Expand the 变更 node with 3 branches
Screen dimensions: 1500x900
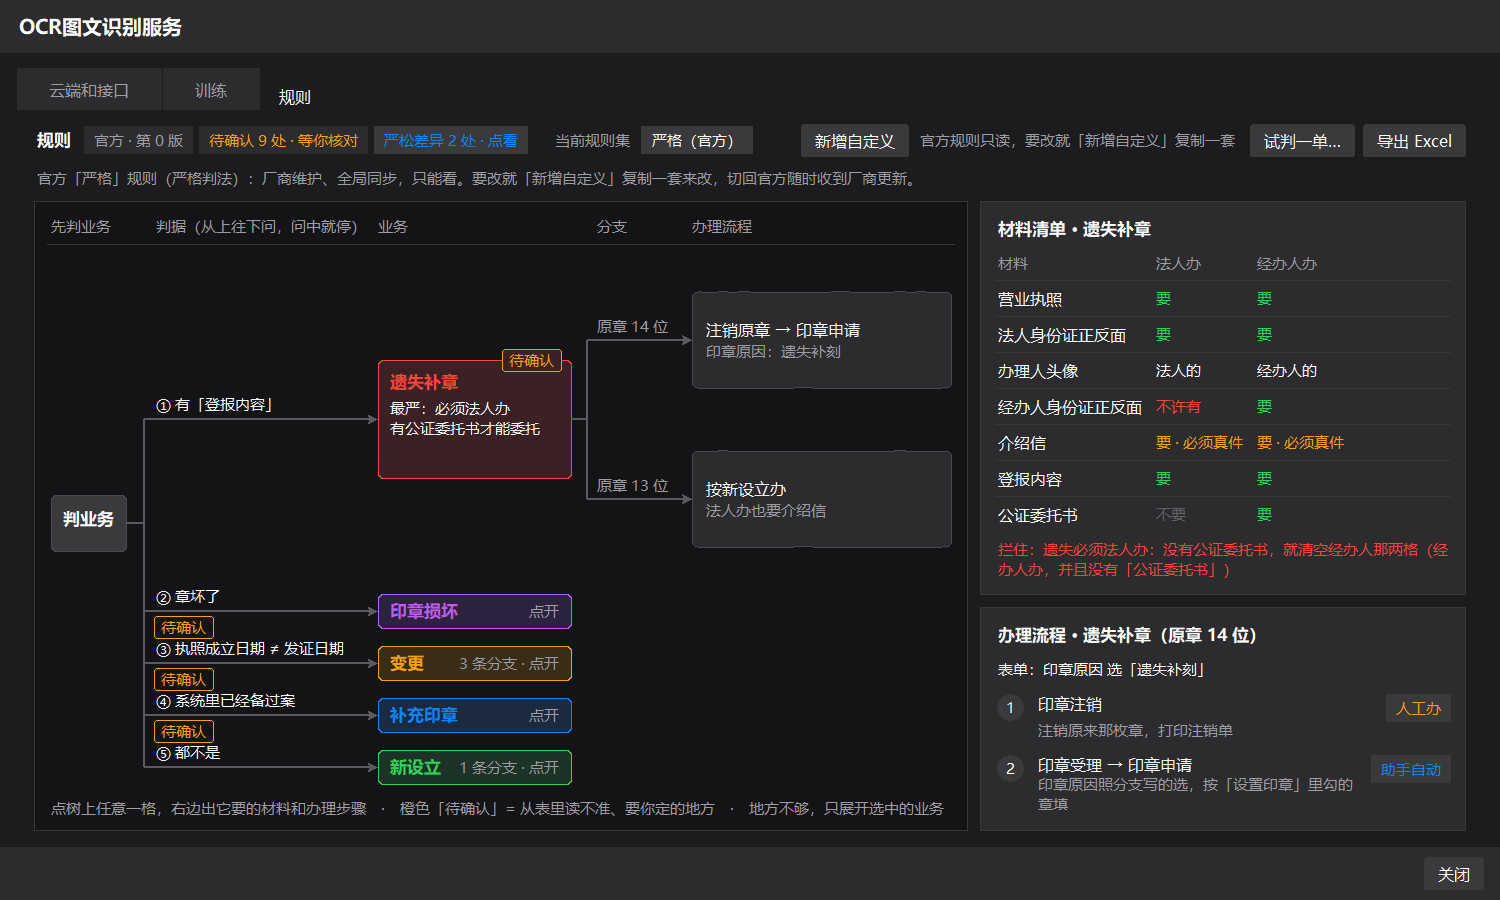475,663
